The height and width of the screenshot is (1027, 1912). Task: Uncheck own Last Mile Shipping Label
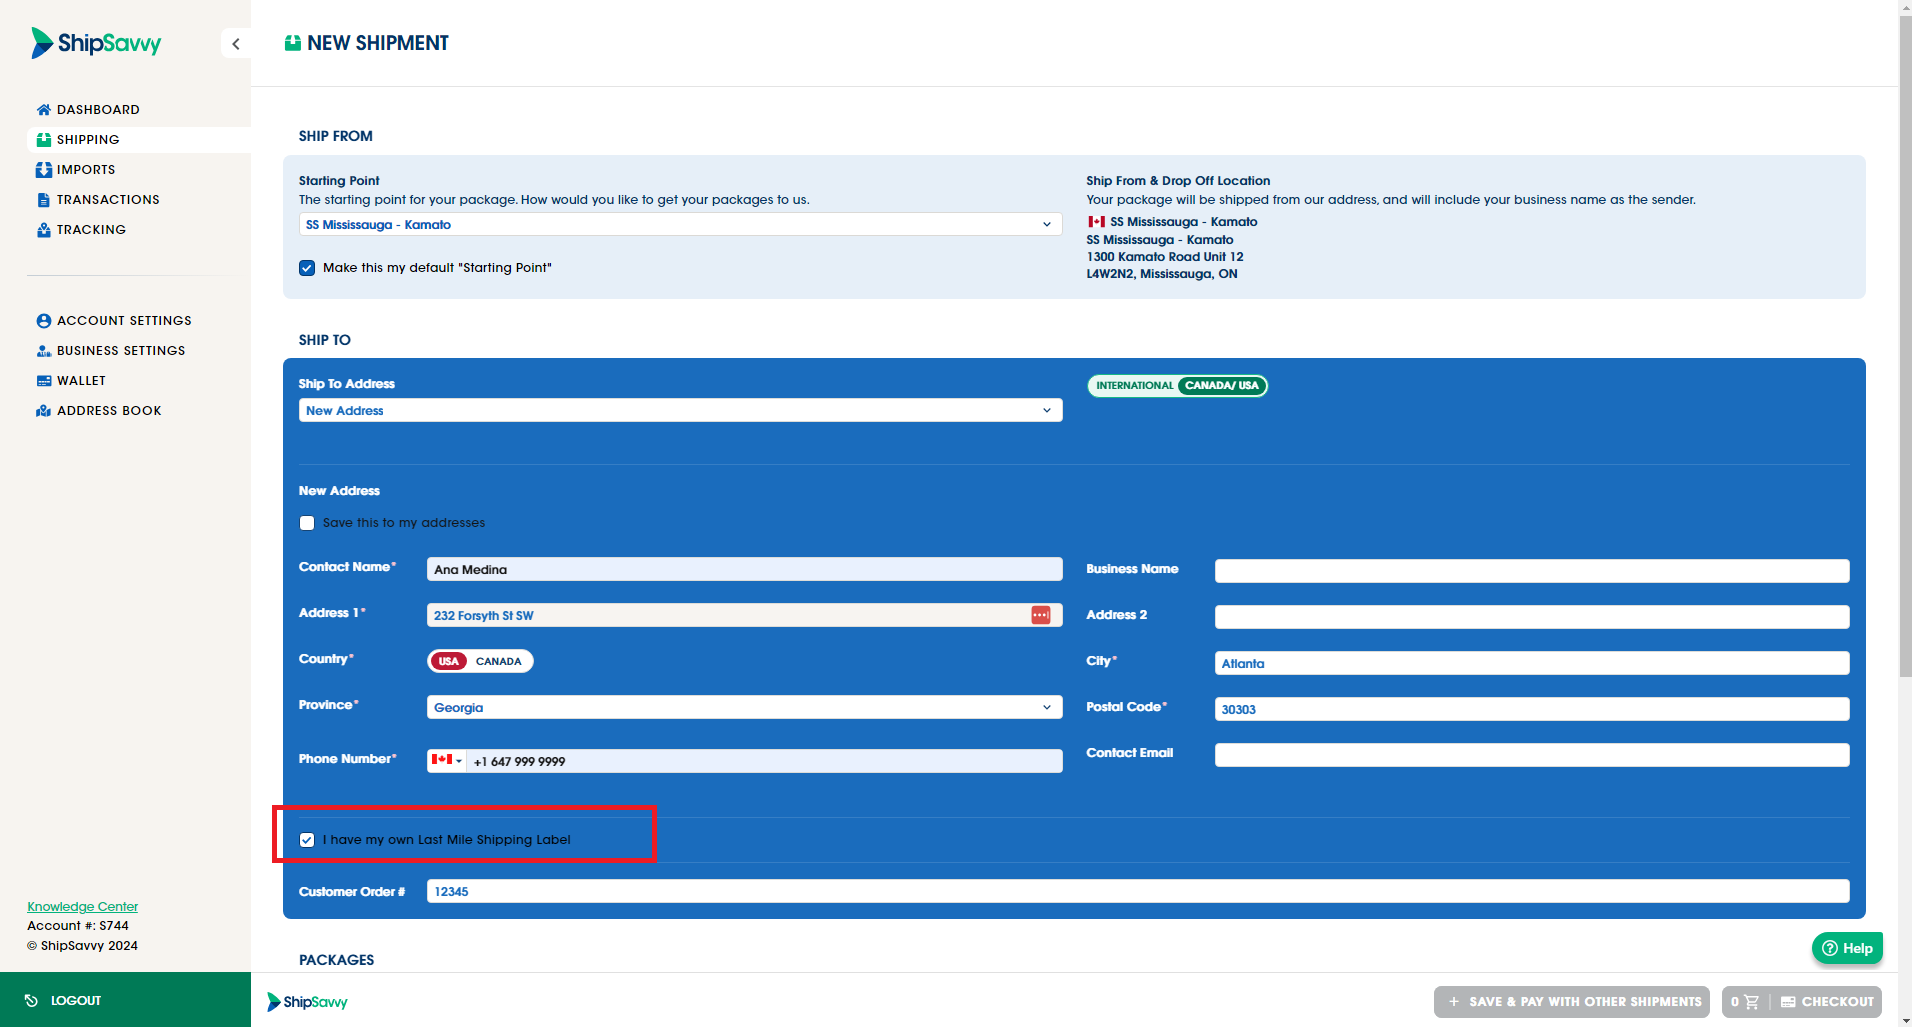click(307, 840)
